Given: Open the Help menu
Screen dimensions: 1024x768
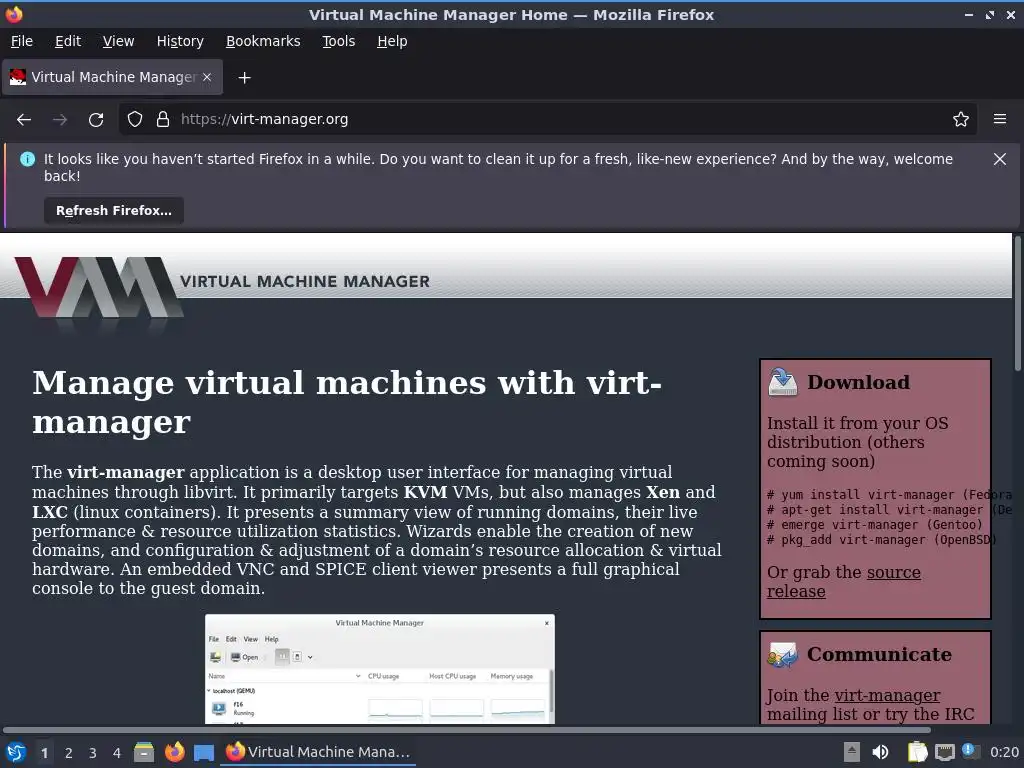Looking at the screenshot, I should point(392,41).
